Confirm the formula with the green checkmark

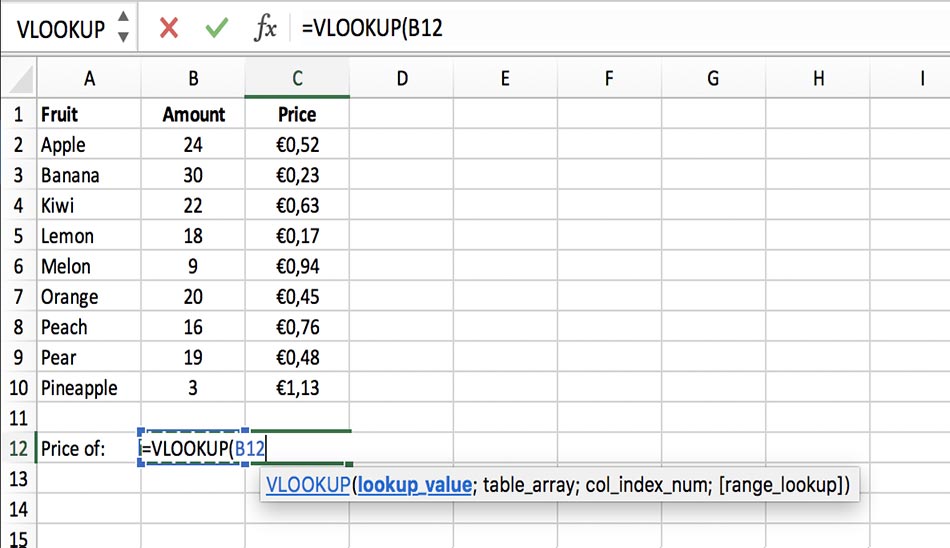(x=216, y=28)
